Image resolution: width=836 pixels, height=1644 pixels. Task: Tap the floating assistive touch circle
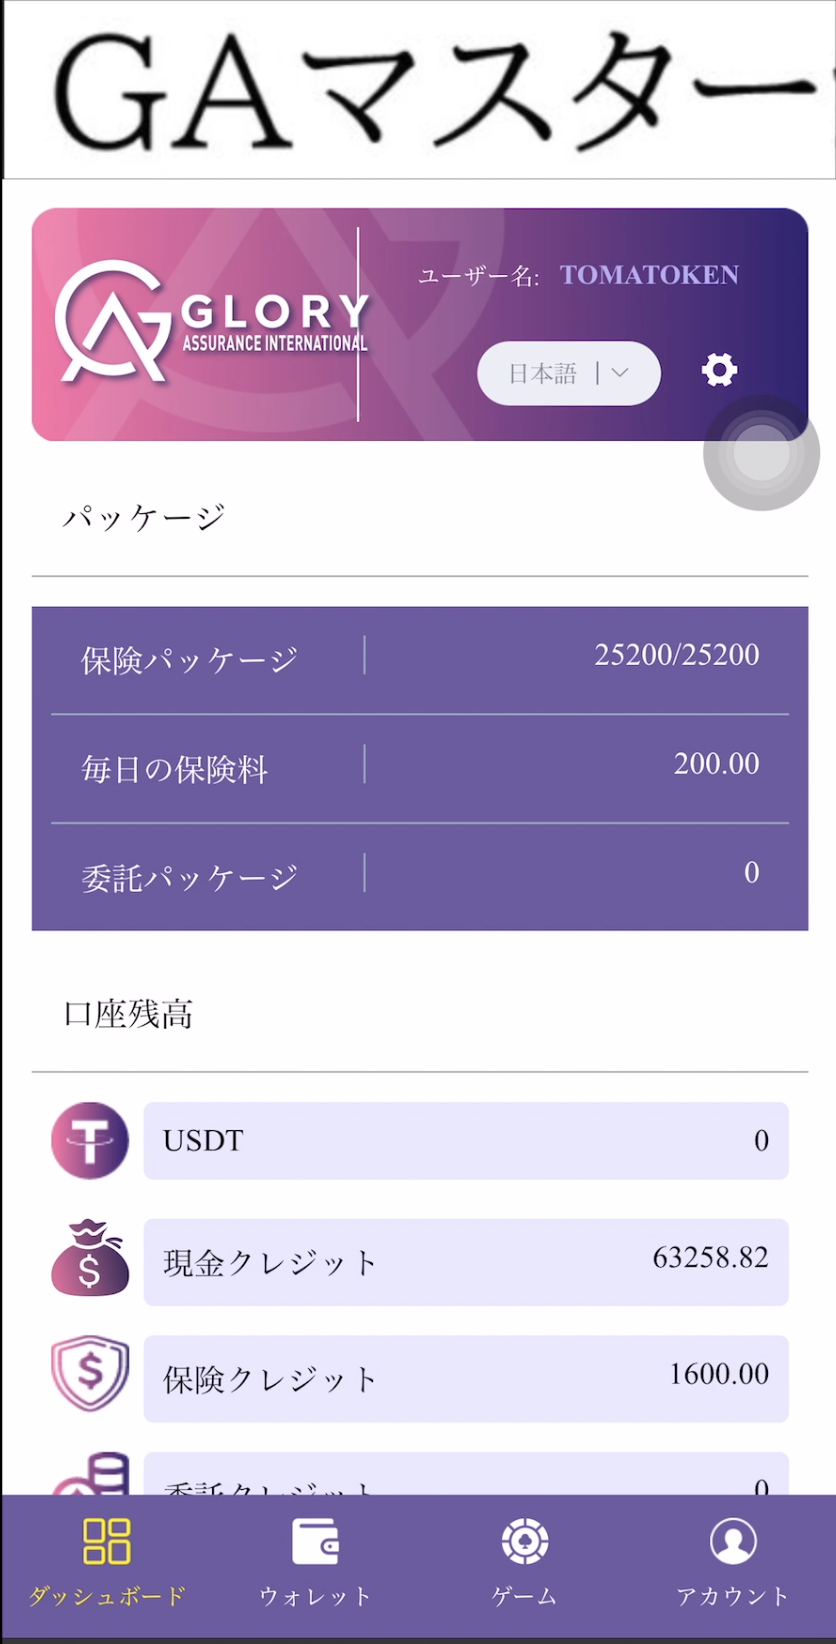click(x=761, y=453)
